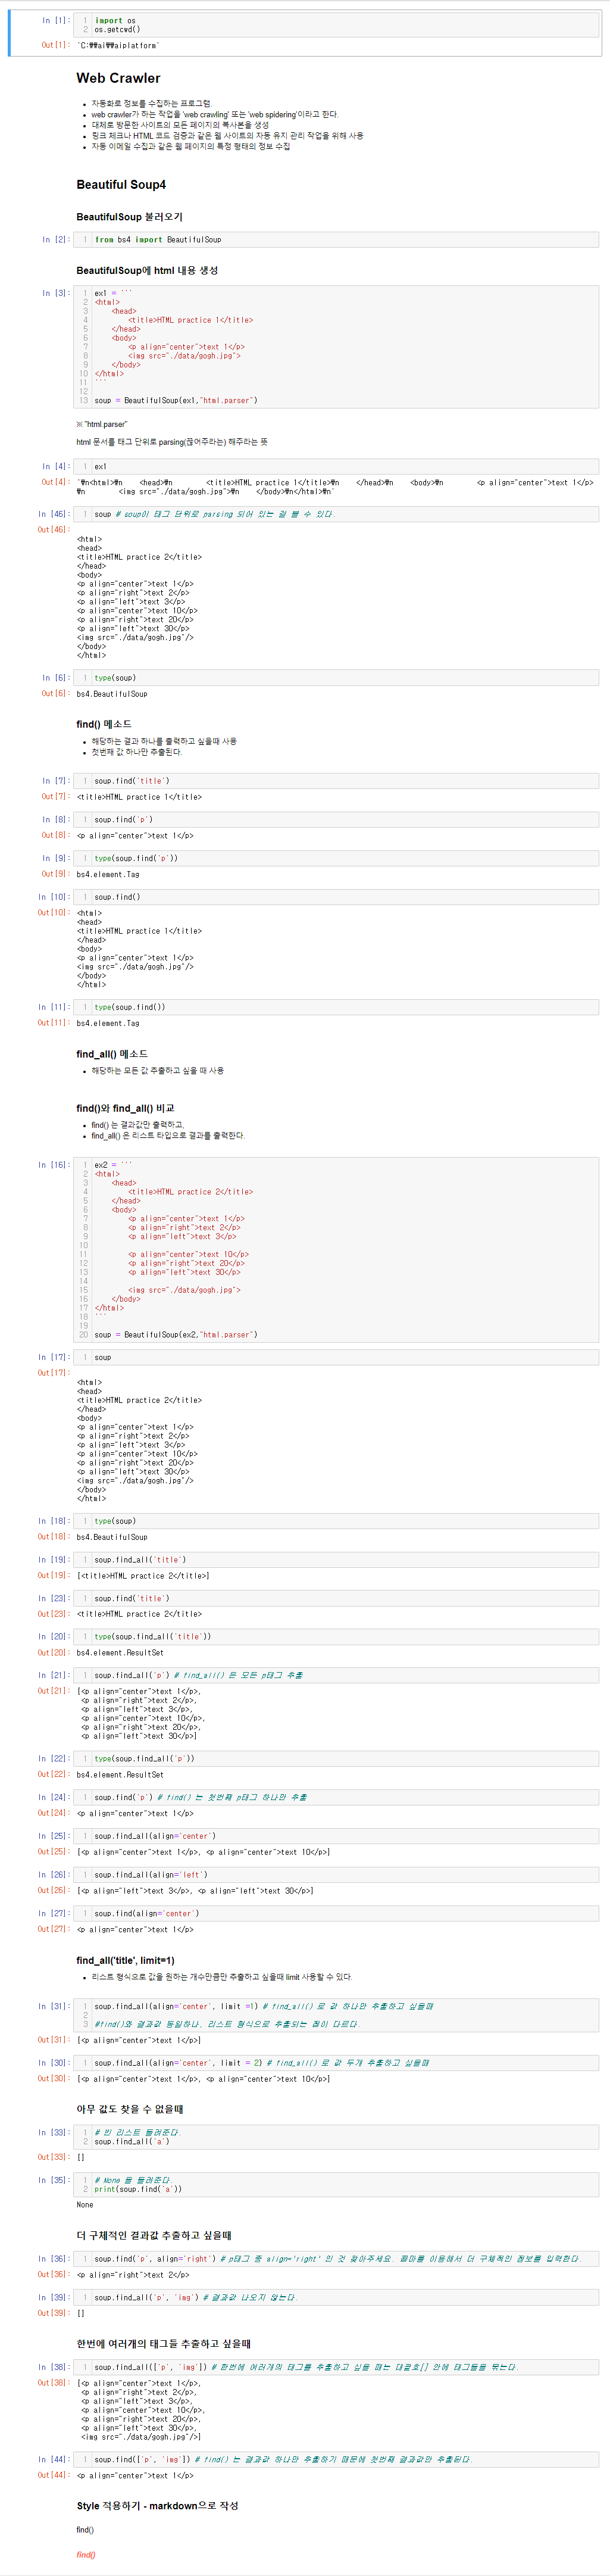Select the In [22] type(soup.find_all('p')) cell
Image resolution: width=610 pixels, height=2576 pixels.
click(337, 1758)
